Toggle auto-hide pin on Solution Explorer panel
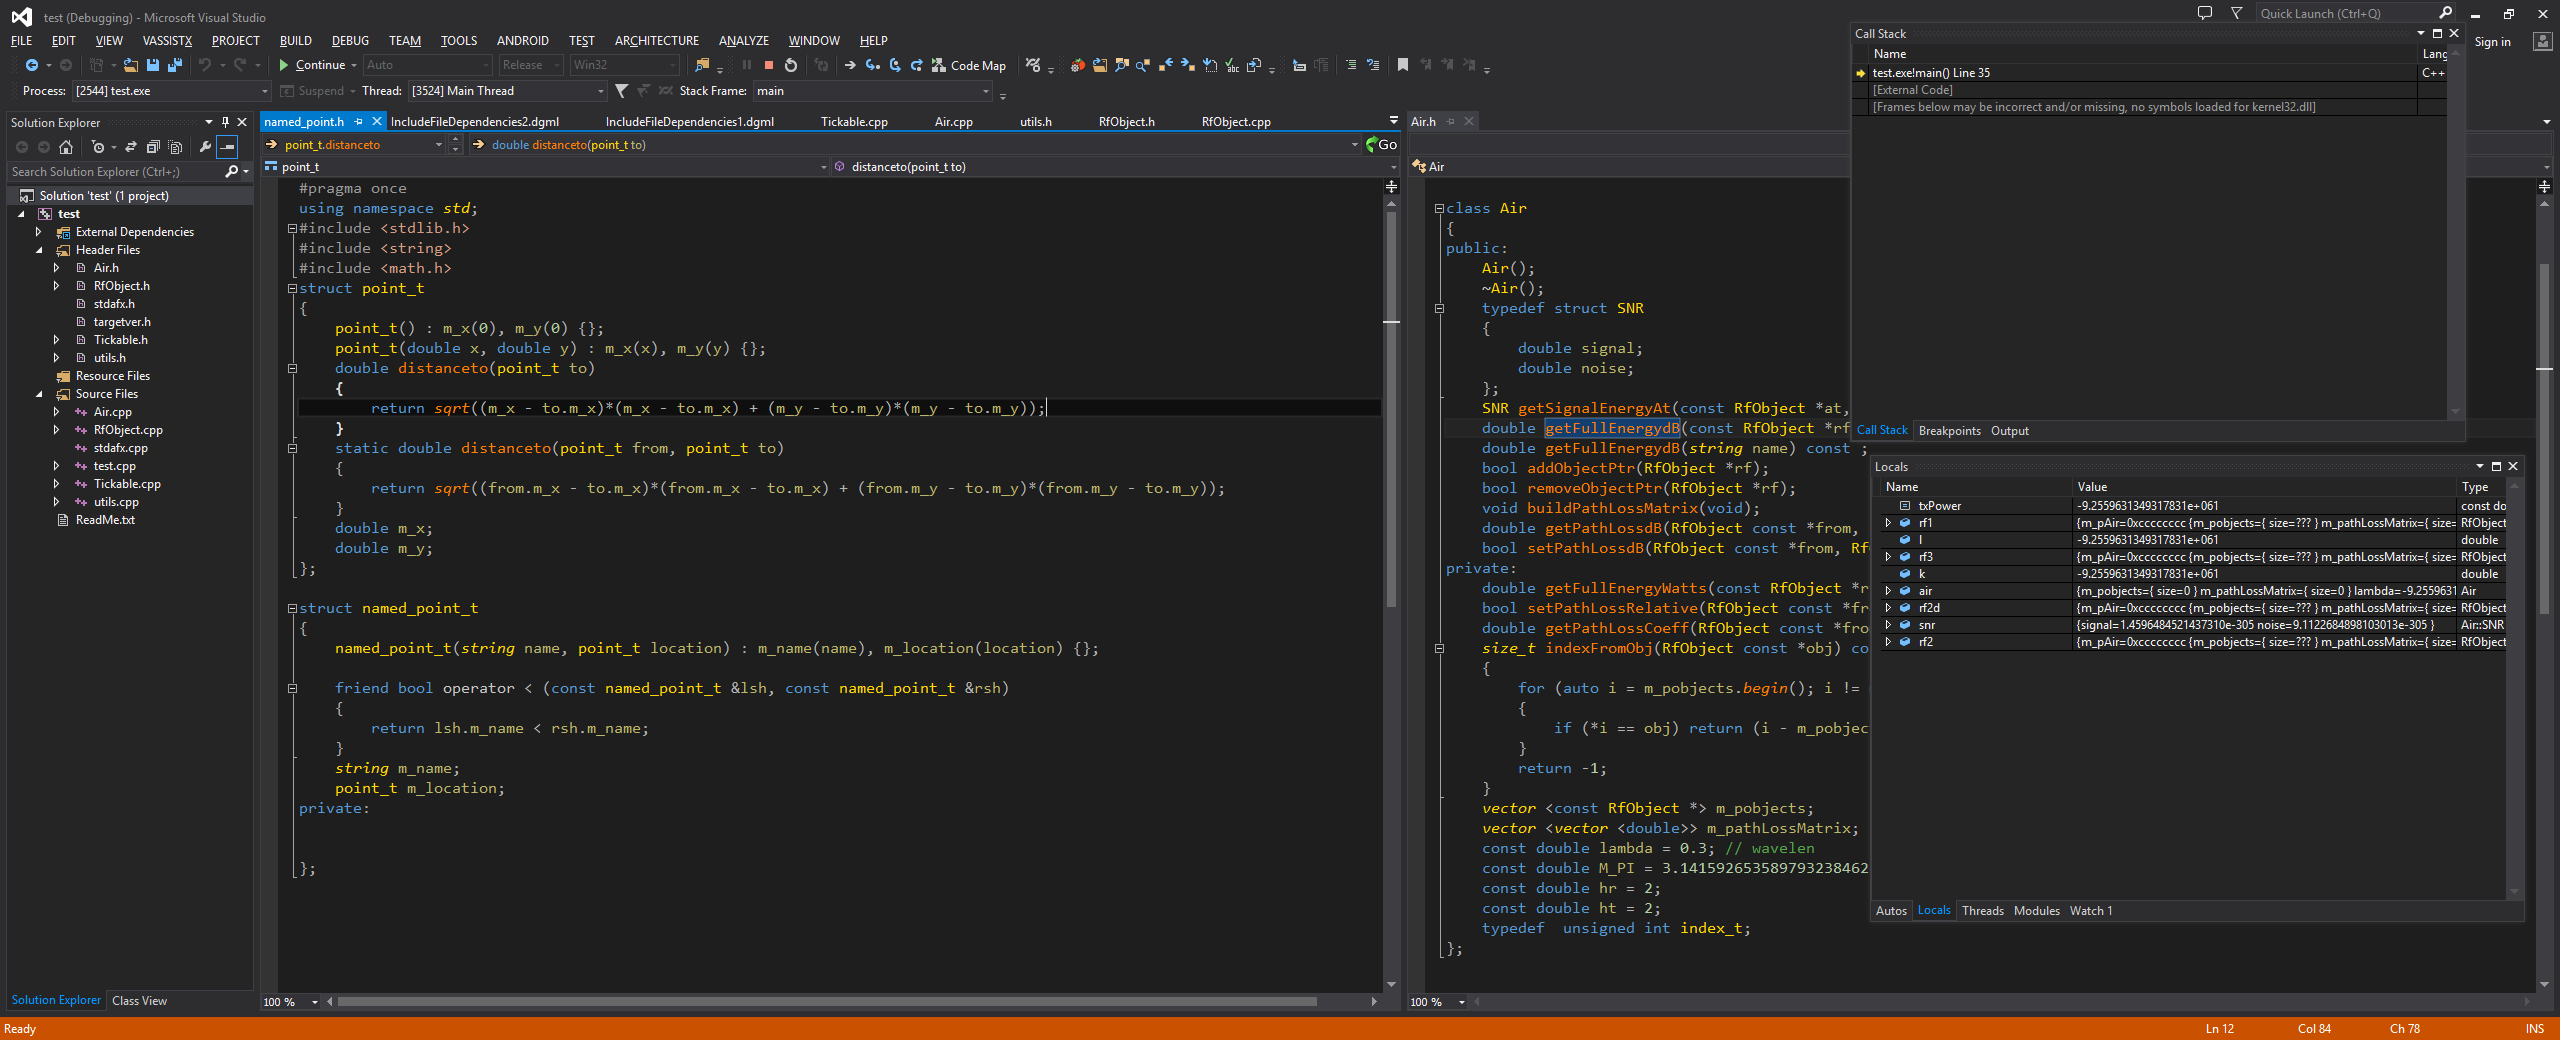2560x1040 pixels. pyautogui.click(x=225, y=122)
